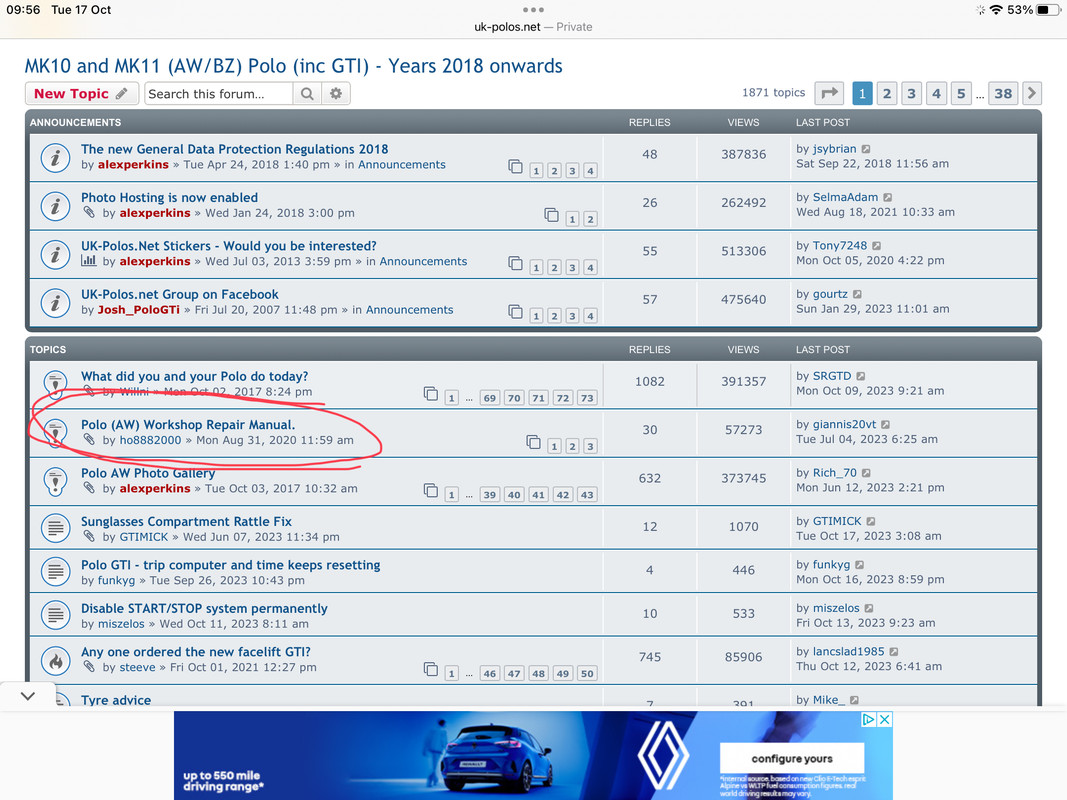Open Announcements forum link in Stickers row
1067x800 pixels.
[x=423, y=261]
